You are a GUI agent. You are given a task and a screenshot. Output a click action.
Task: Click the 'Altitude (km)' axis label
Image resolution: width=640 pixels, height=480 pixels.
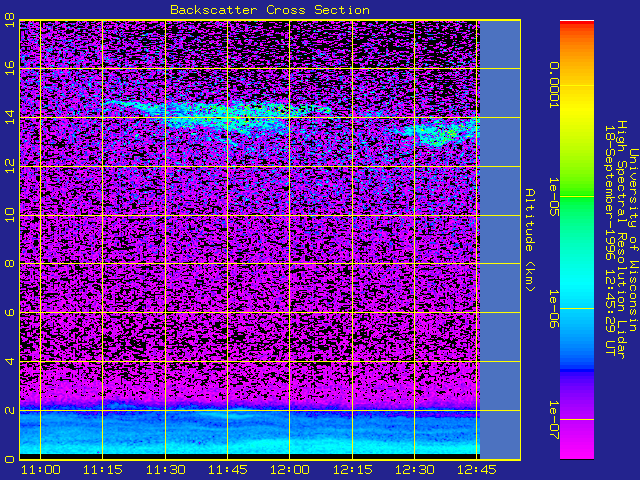[530, 240]
